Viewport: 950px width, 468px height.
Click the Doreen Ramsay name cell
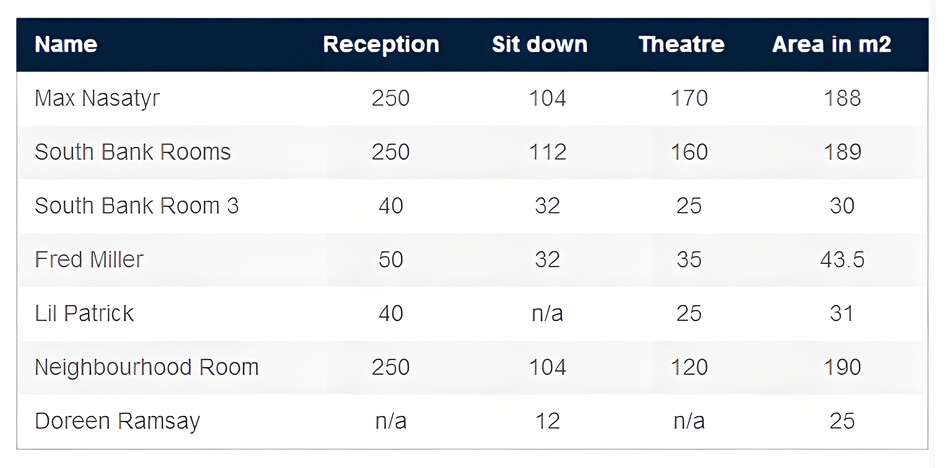point(118,421)
